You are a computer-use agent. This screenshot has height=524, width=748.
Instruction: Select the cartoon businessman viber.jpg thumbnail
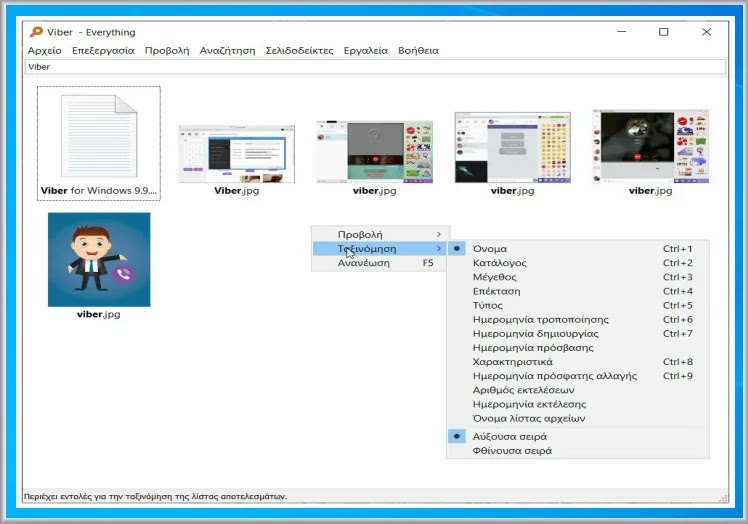click(x=99, y=260)
